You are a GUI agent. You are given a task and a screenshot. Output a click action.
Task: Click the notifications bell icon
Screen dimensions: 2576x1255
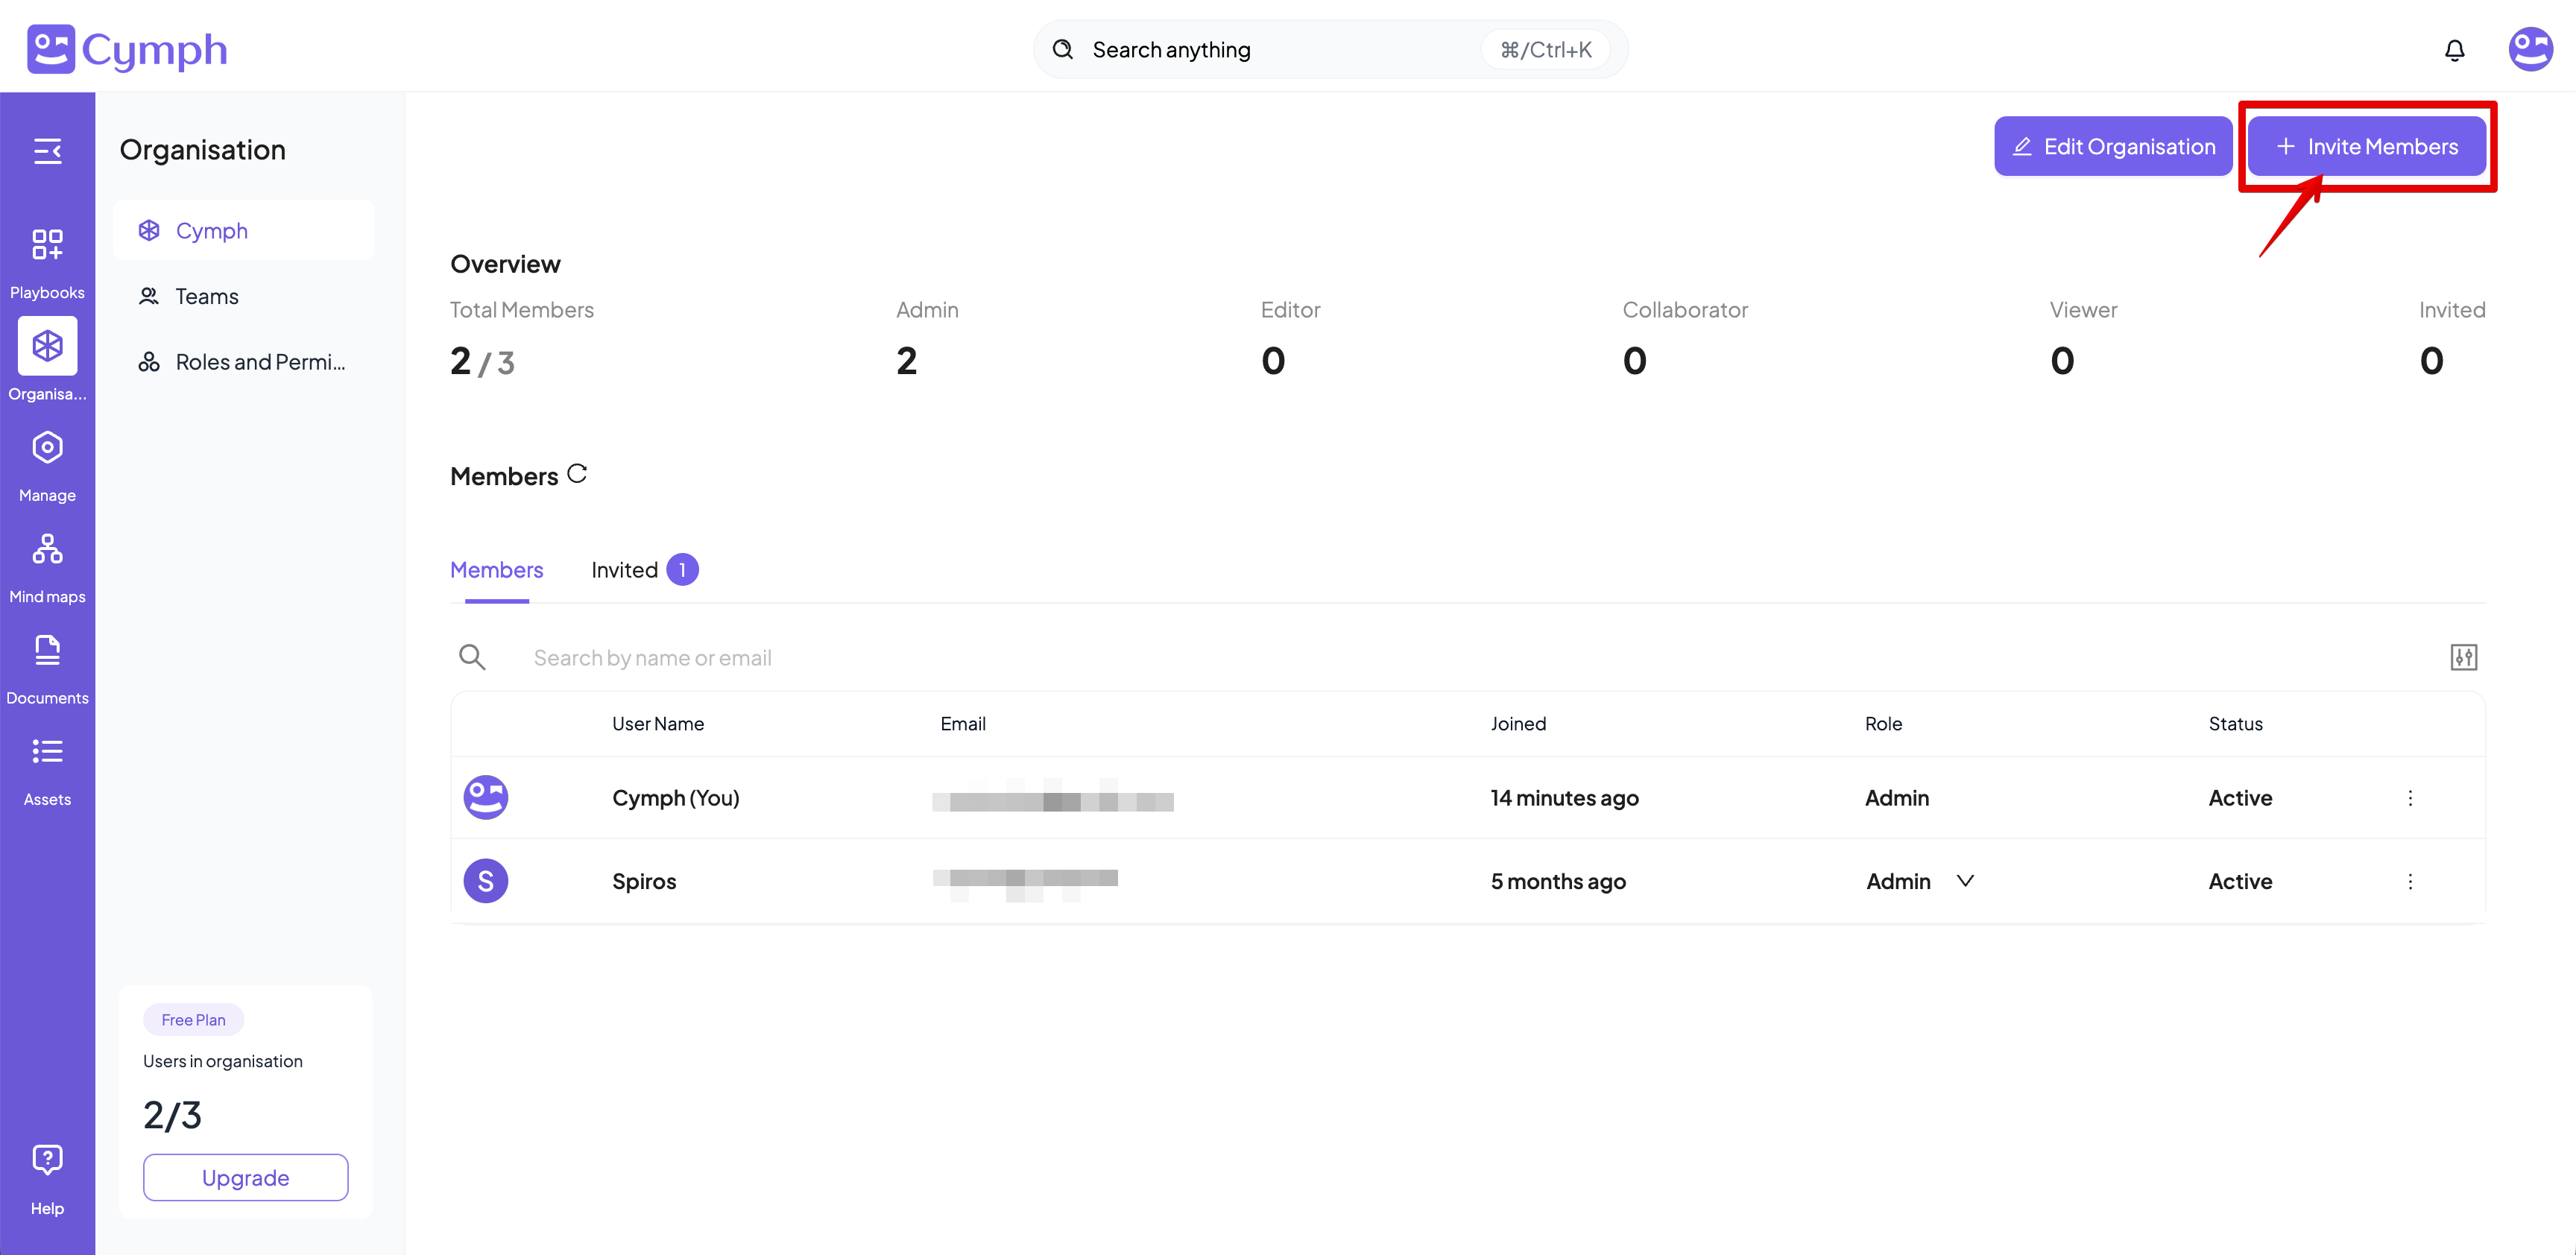pos(2454,50)
